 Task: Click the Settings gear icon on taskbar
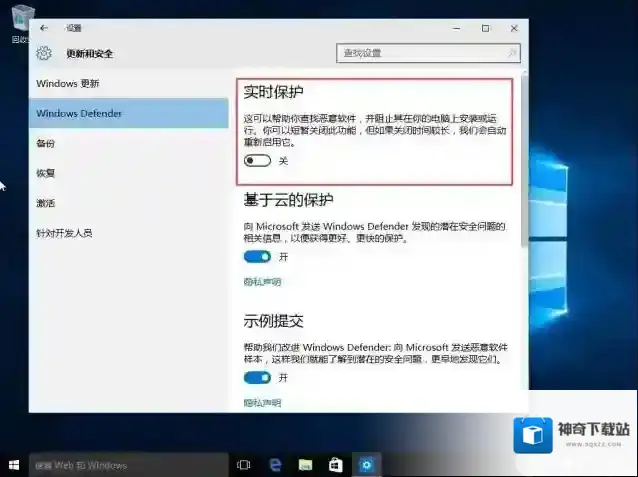[367, 465]
